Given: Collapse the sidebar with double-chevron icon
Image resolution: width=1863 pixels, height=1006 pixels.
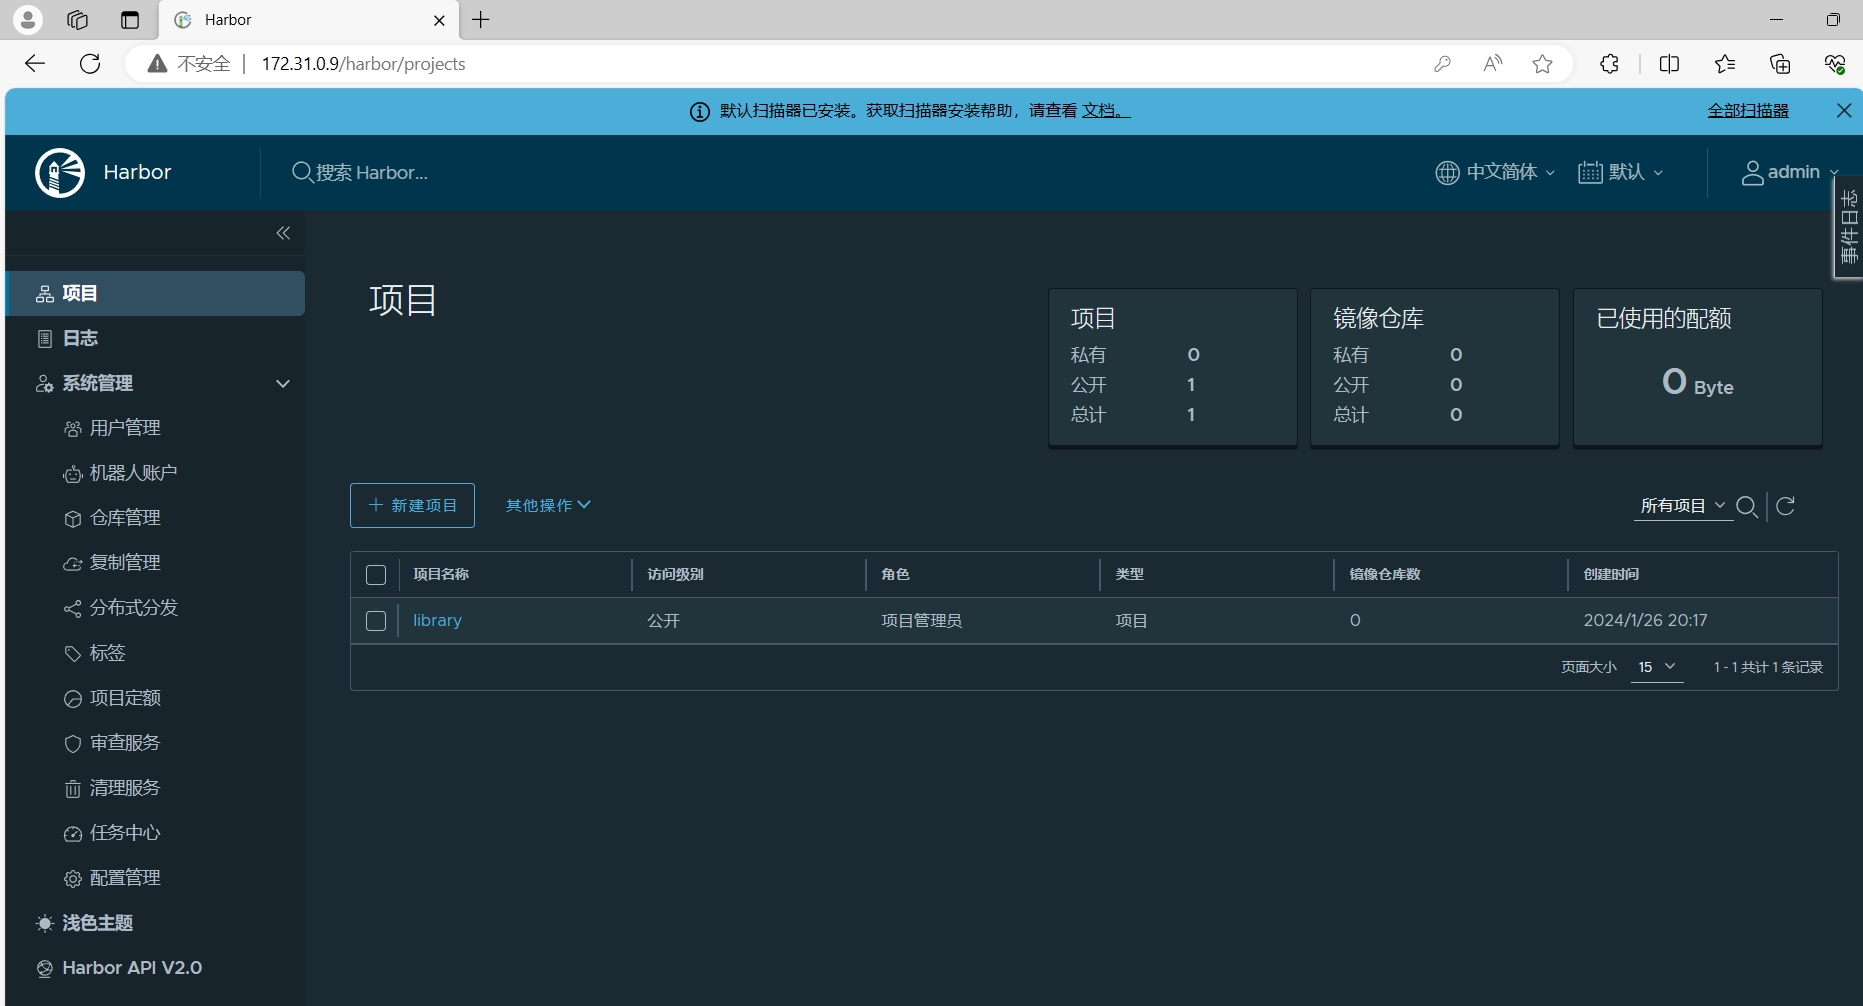Looking at the screenshot, I should click(283, 233).
